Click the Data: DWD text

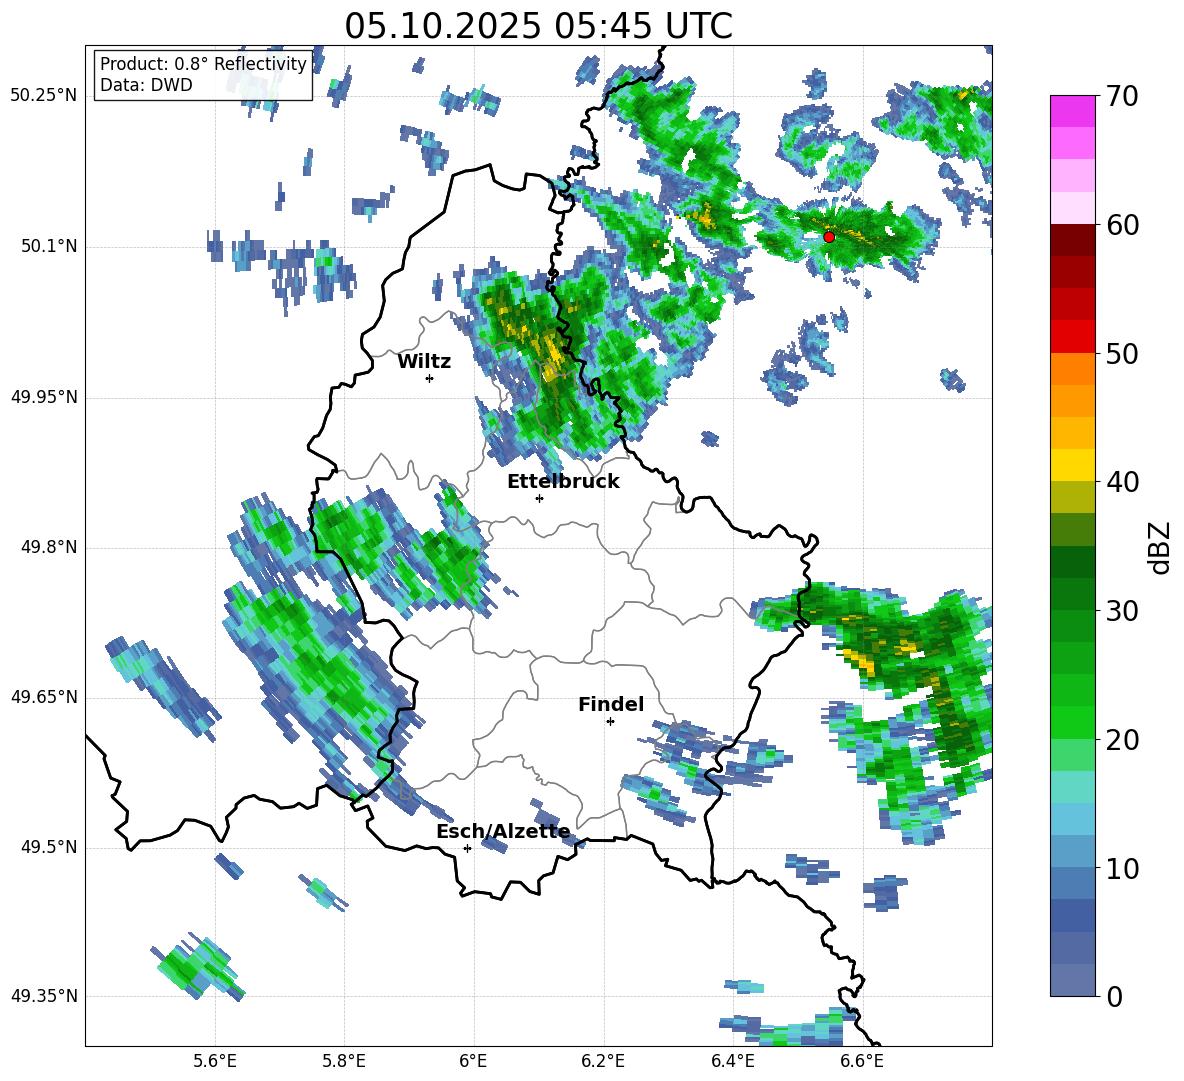click(x=146, y=85)
